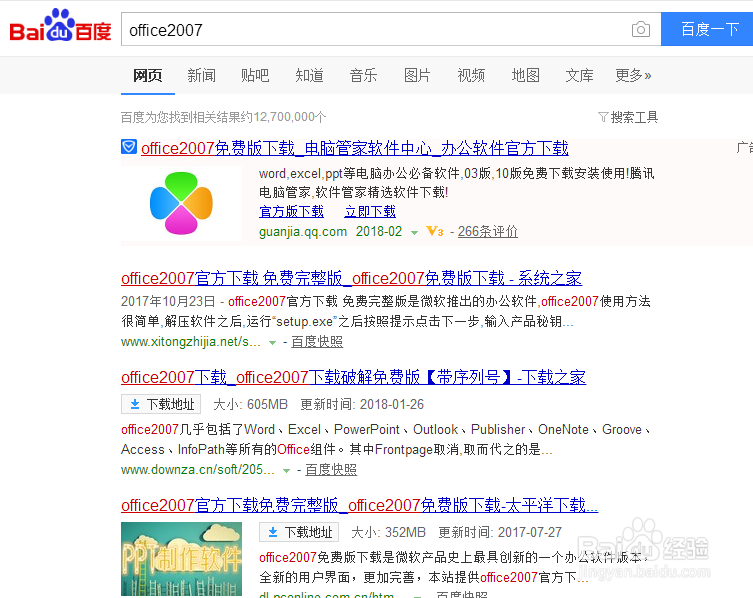753x598 pixels.
Task: Open the 太平洋下载 office2007官方下载 result title
Action: click(x=359, y=505)
